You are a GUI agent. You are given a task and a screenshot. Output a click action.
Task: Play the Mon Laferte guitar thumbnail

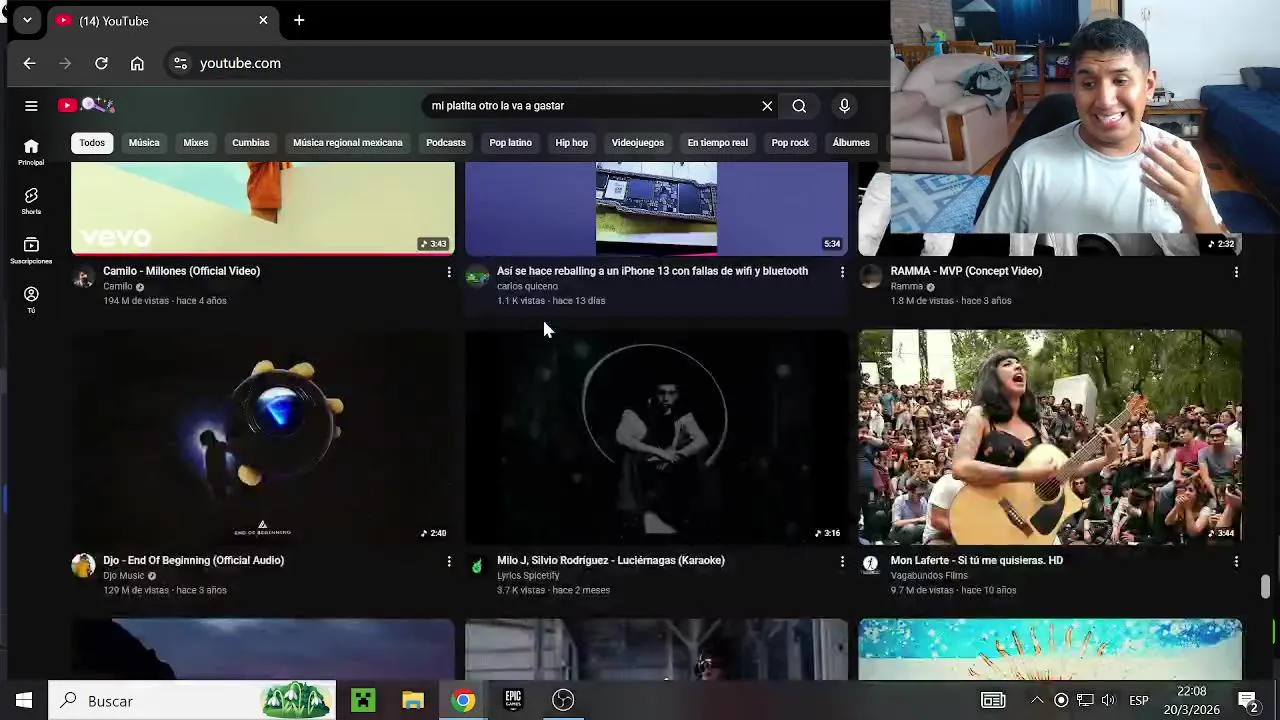click(1050, 437)
